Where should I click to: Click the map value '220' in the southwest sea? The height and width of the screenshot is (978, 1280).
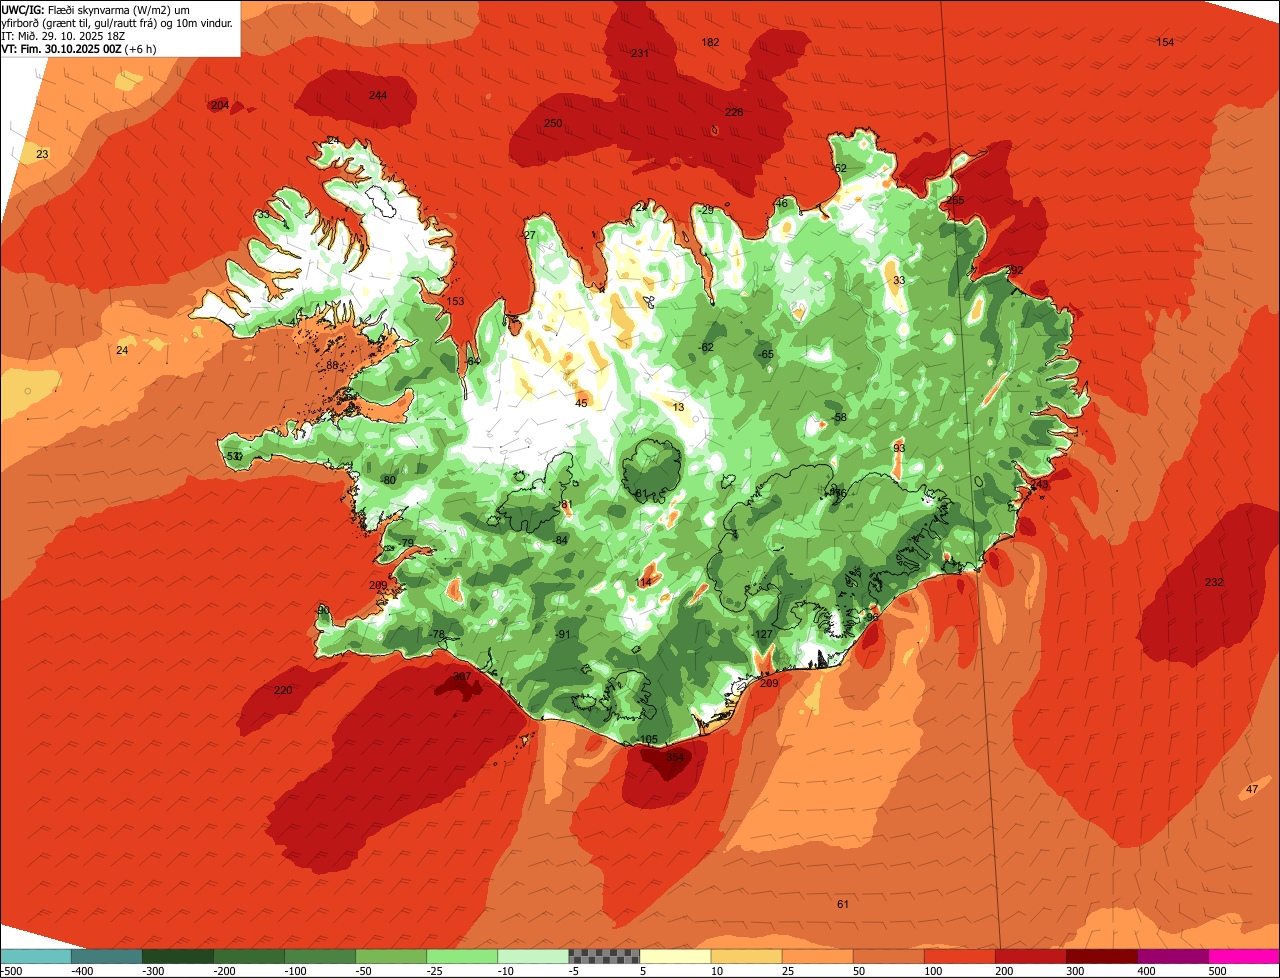283,690
